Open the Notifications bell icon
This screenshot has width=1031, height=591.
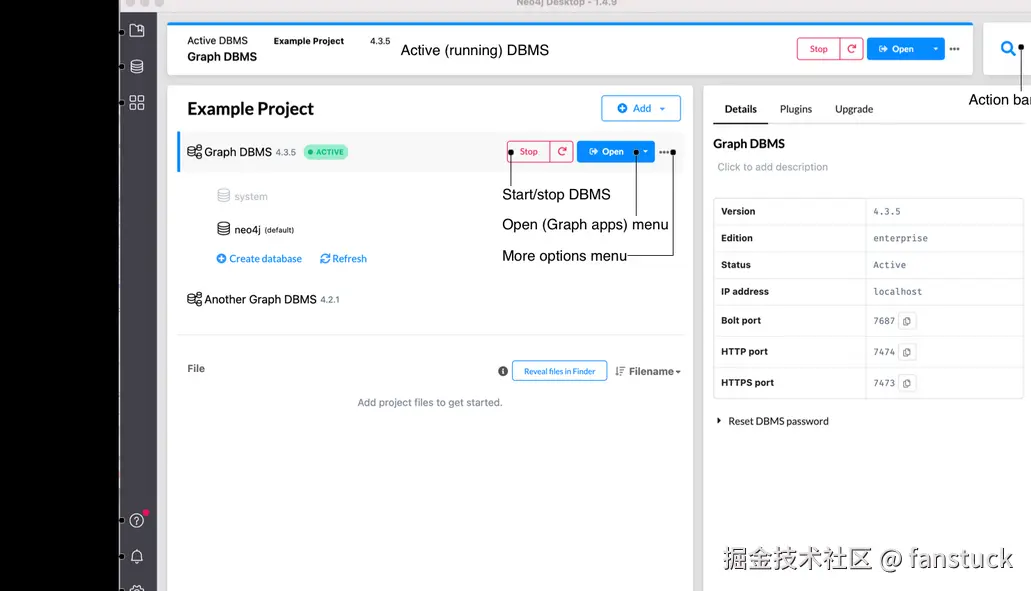(x=137, y=557)
